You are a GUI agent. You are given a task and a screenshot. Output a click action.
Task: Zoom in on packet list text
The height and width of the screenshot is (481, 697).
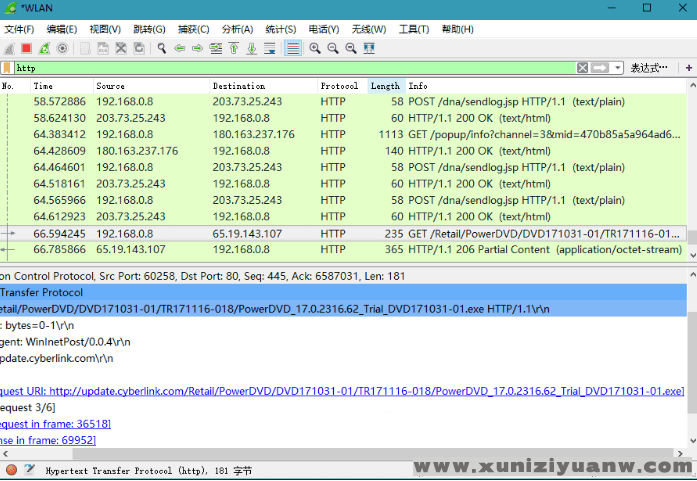click(x=315, y=48)
